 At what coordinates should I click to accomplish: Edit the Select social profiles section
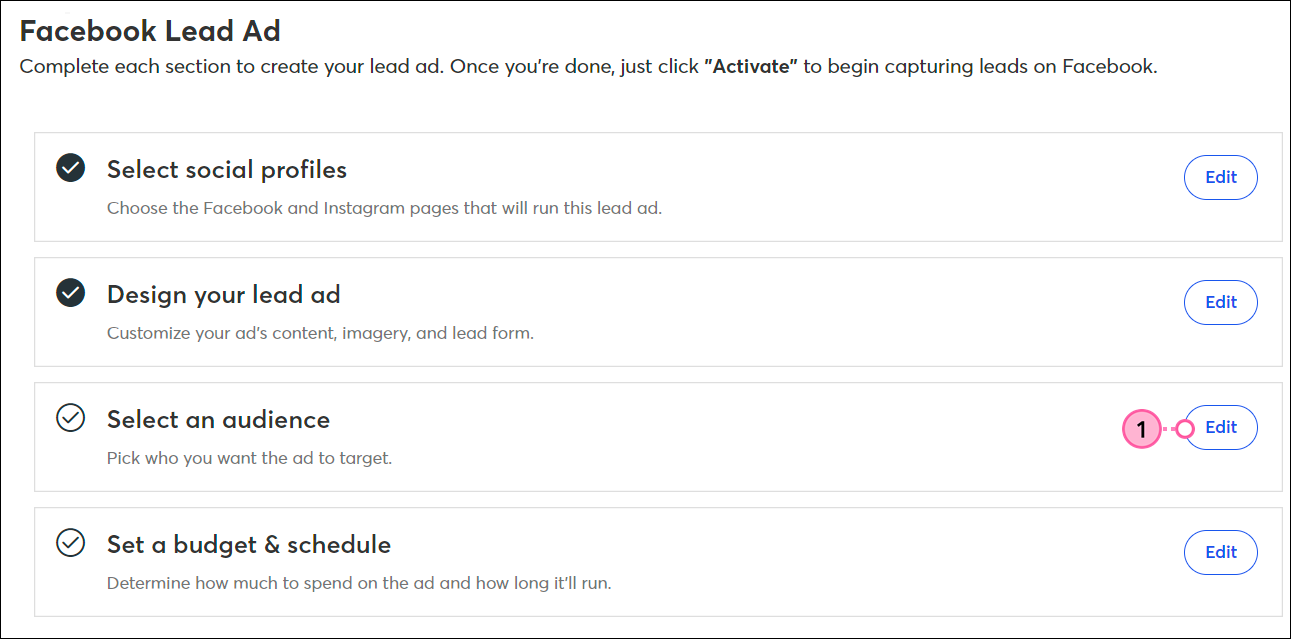[1221, 177]
